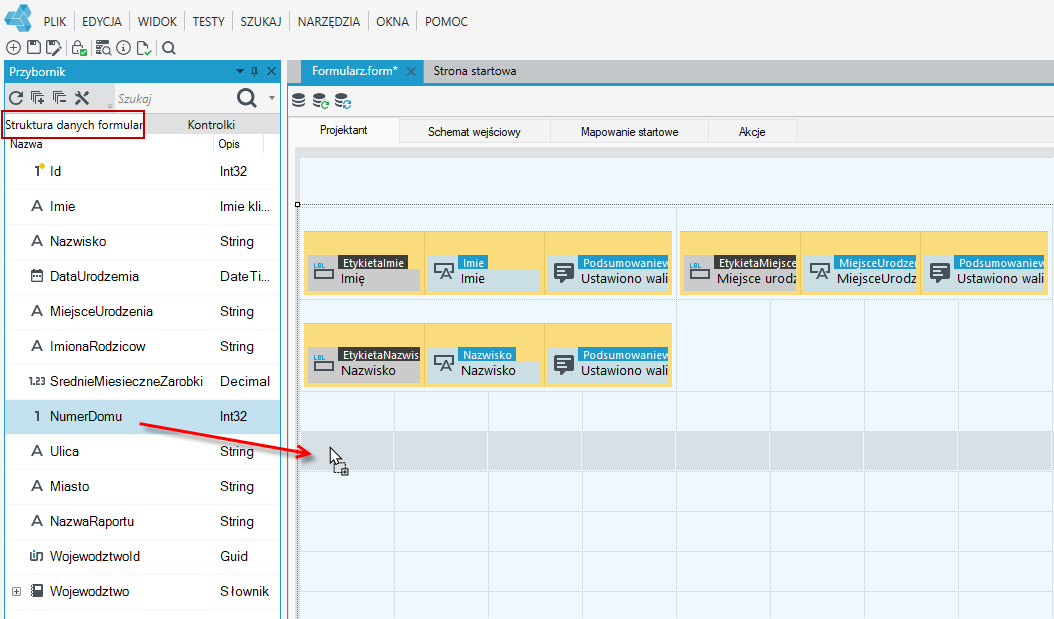Viewport: 1054px width, 619px height.
Task: Expand the Wojewodztwo tree node
Action: [17, 591]
